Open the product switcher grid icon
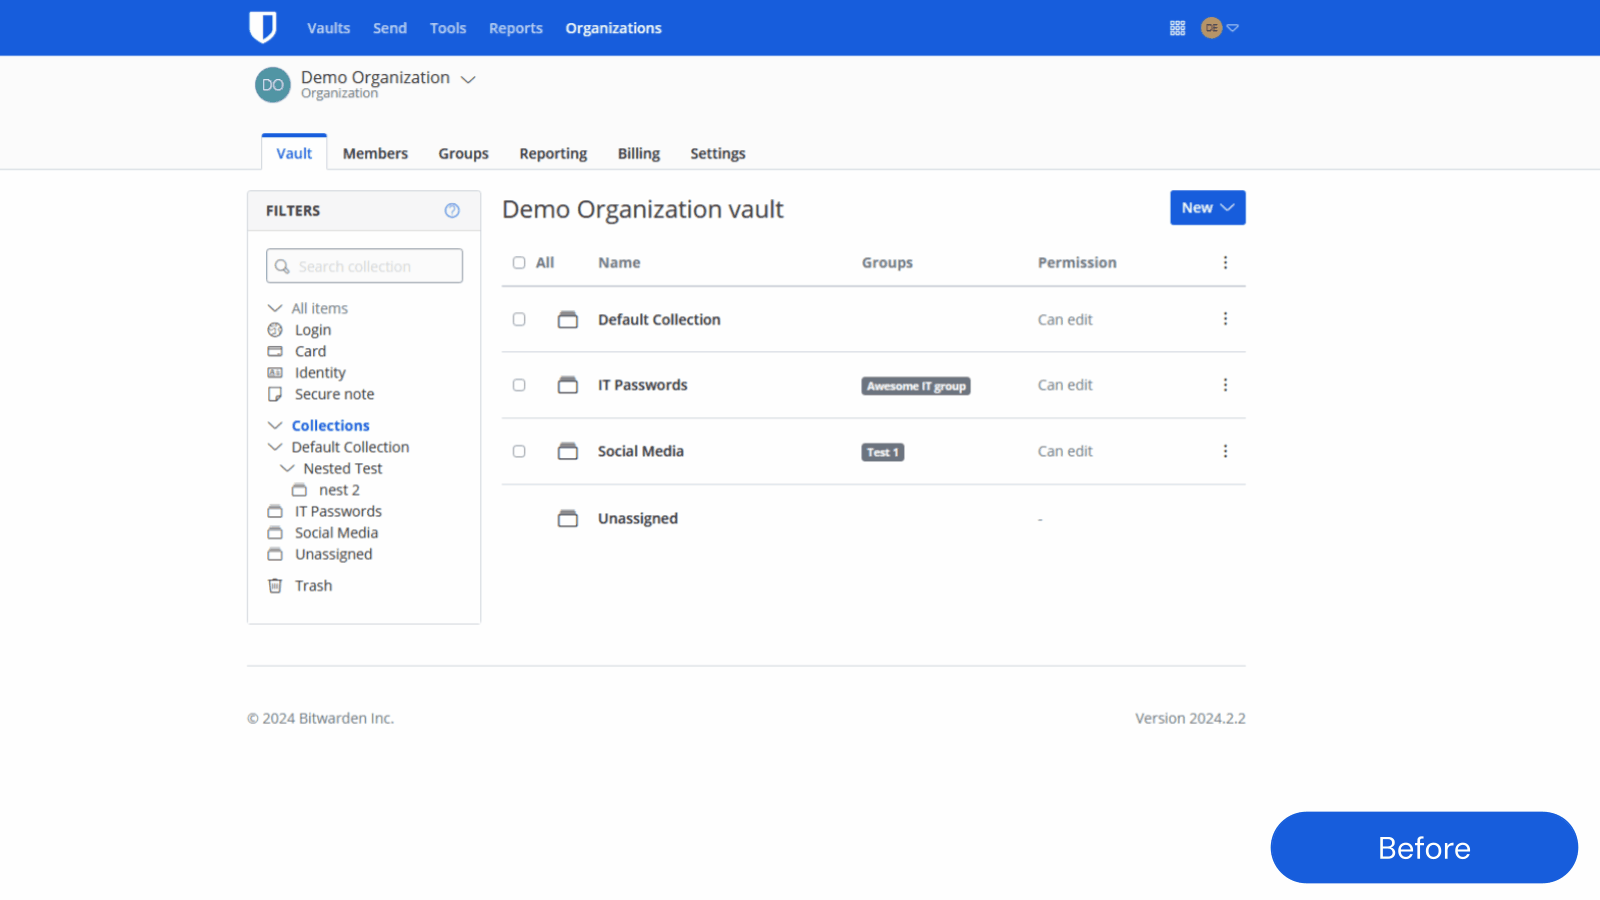The width and height of the screenshot is (1600, 900). tap(1177, 27)
